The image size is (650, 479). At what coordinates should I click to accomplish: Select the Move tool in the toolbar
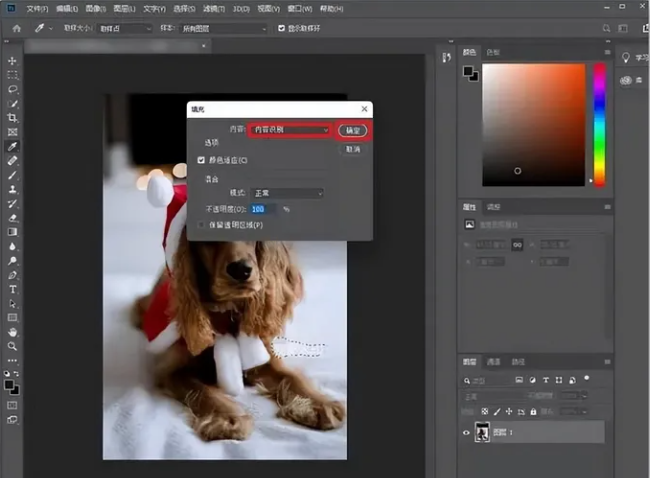[x=12, y=61]
